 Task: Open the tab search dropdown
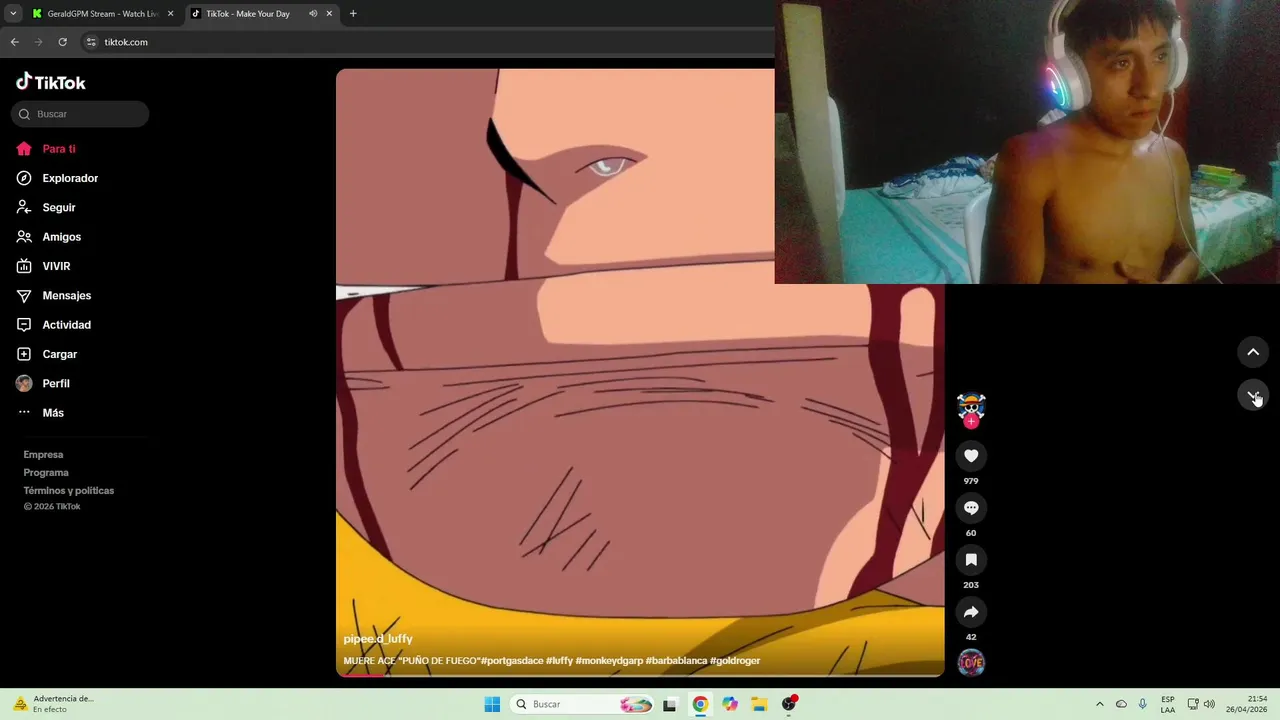(x=13, y=14)
